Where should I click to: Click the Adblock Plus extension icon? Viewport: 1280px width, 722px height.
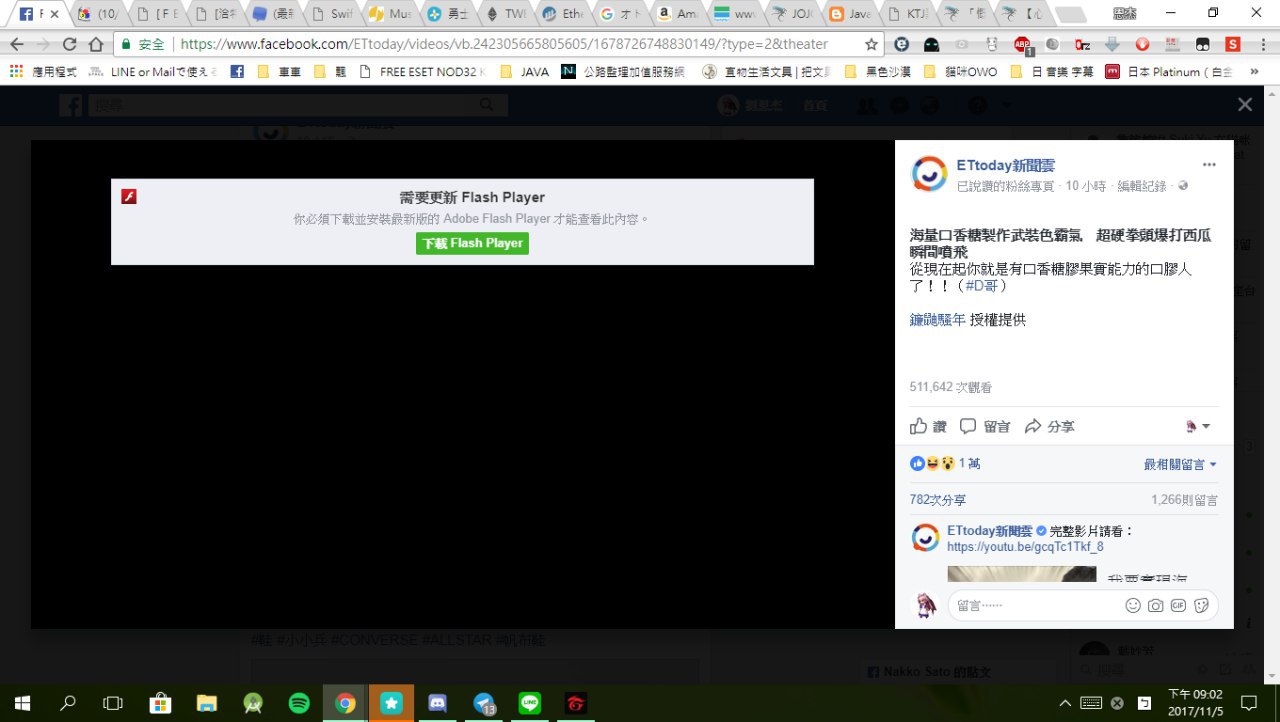(x=1022, y=45)
